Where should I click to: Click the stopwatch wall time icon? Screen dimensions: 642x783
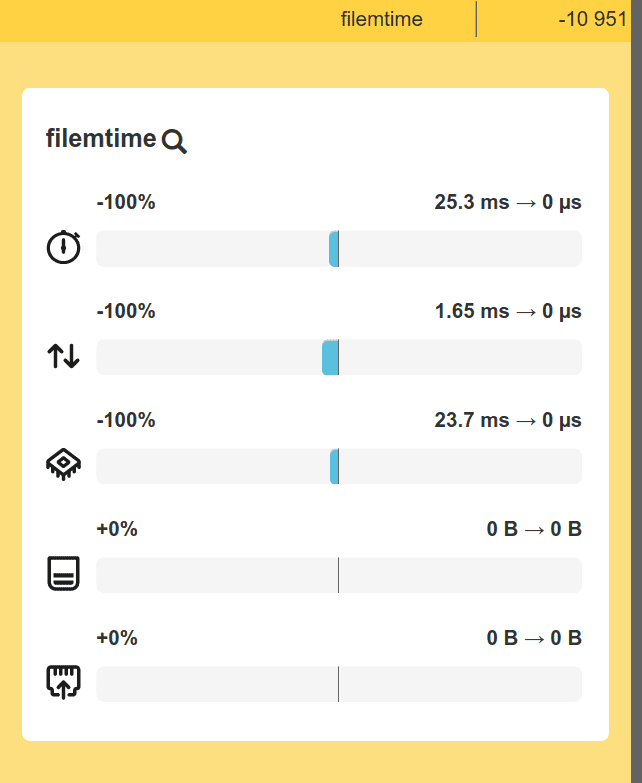click(64, 247)
